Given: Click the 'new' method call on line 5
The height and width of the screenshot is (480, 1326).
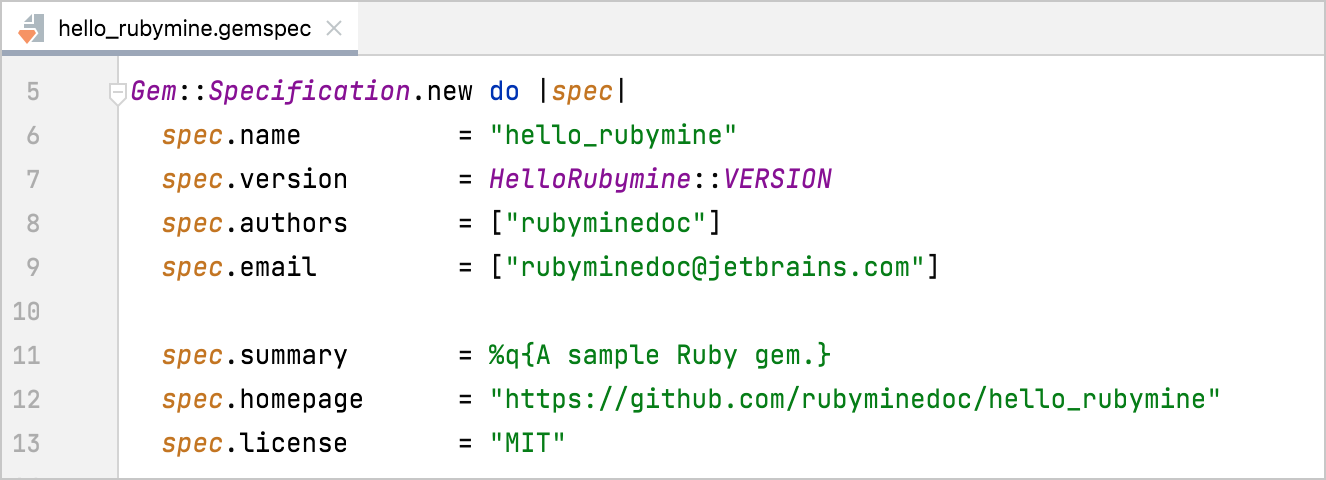Looking at the screenshot, I should pos(449,92).
